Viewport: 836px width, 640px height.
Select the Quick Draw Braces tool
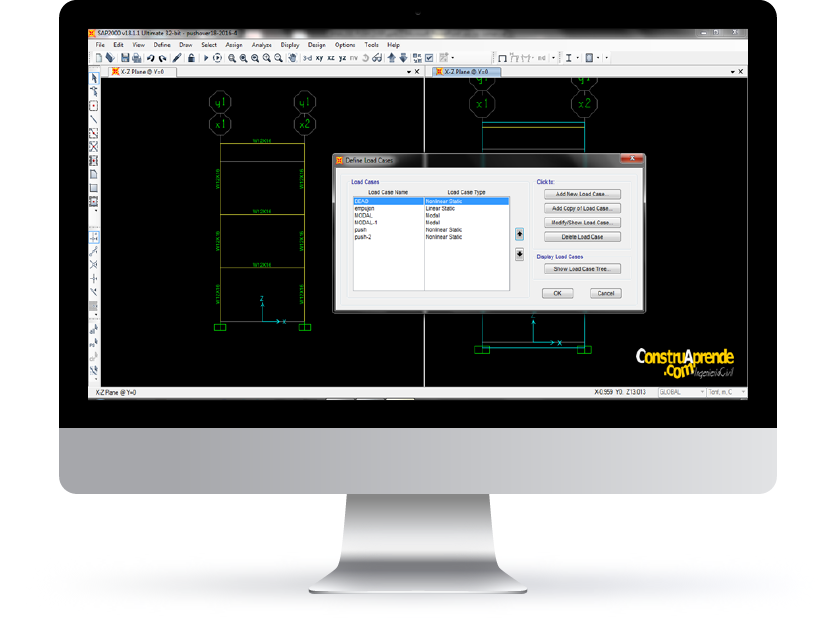94,147
